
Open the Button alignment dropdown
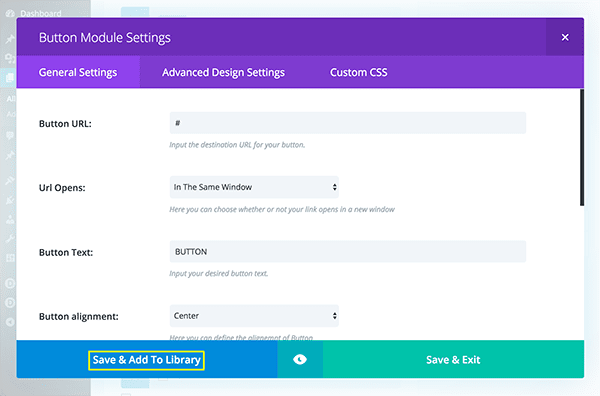pyautogui.click(x=254, y=316)
